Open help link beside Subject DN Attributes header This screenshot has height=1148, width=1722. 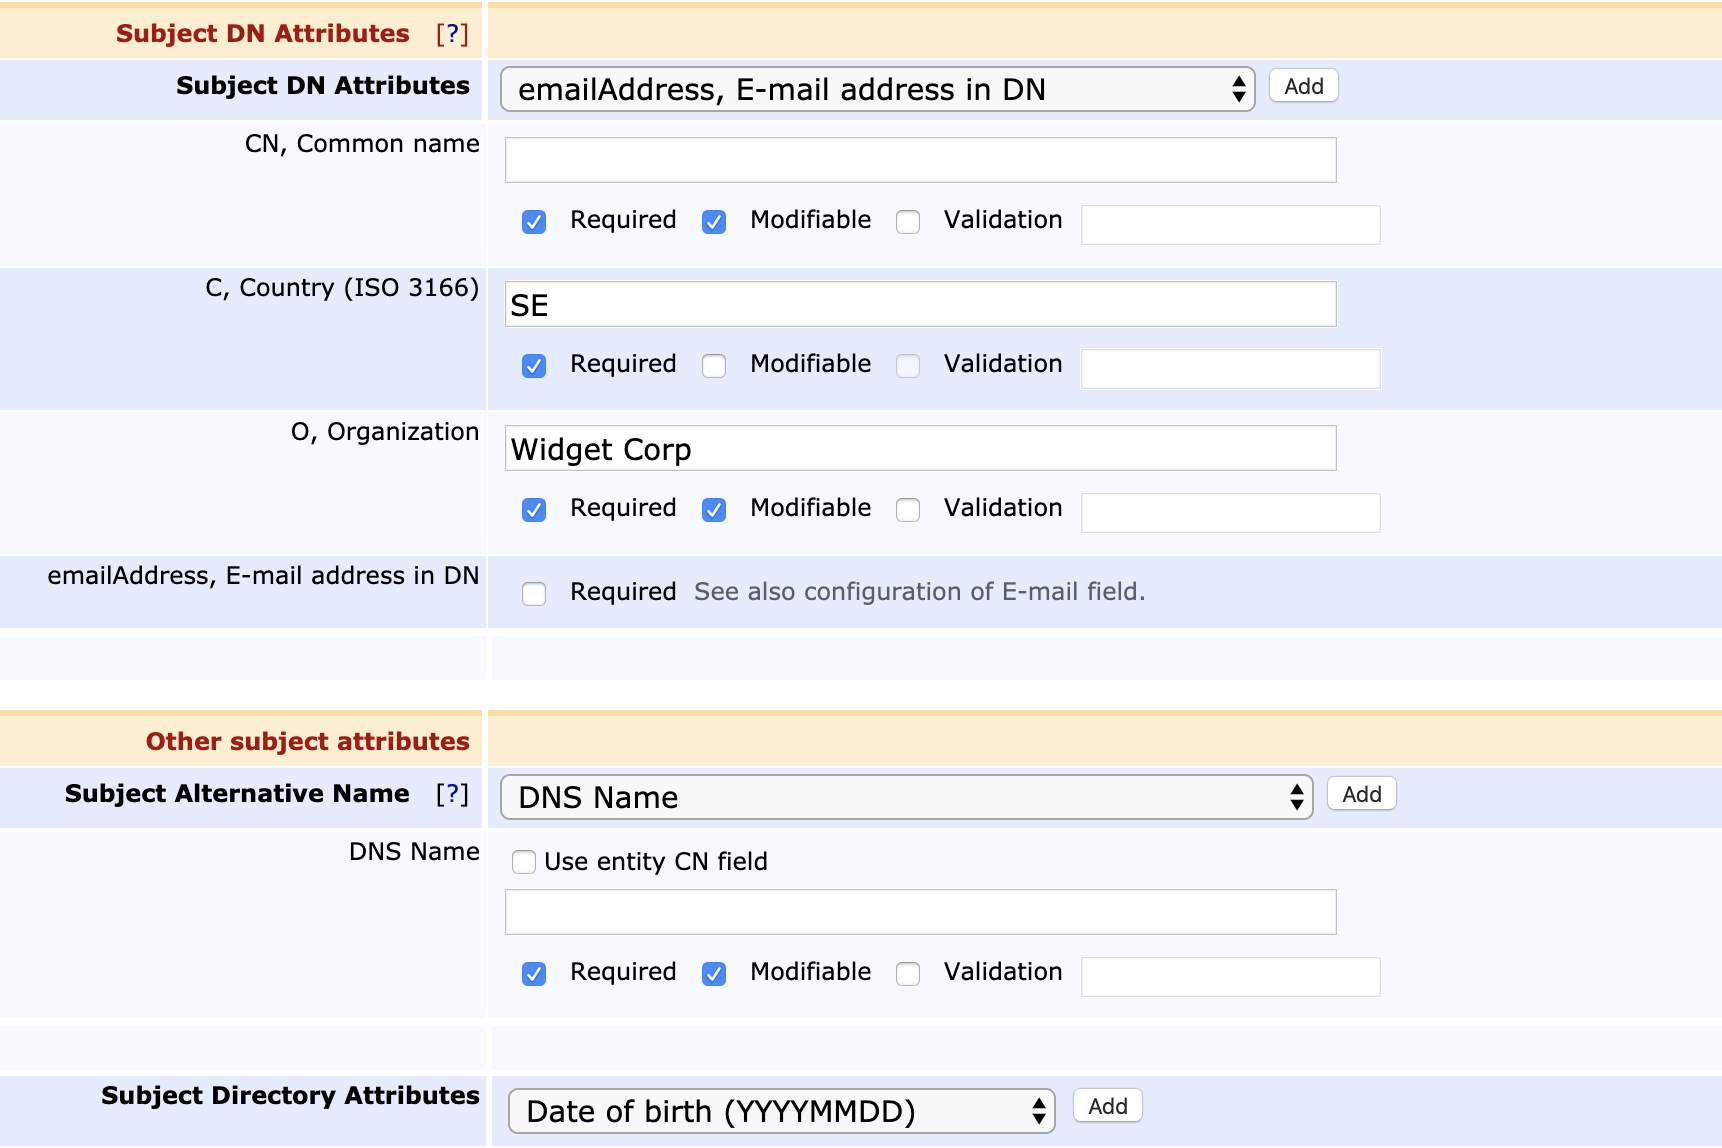coord(452,34)
